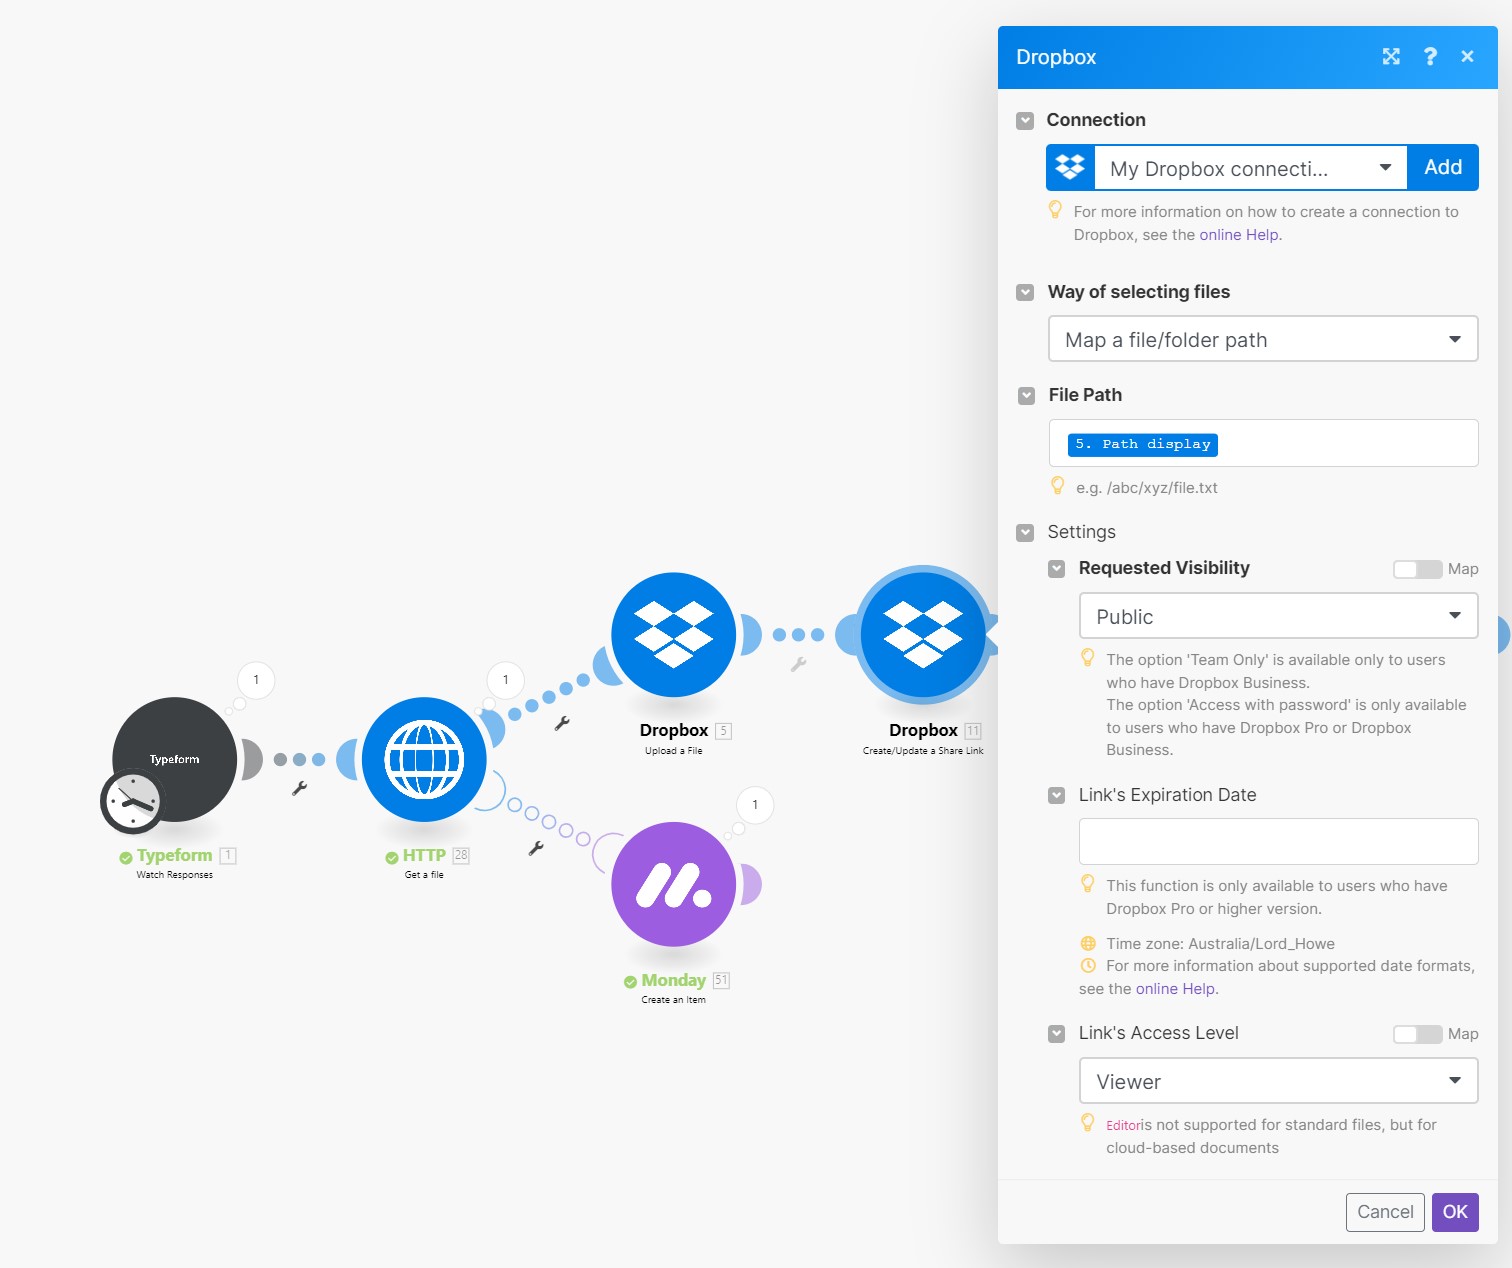Open the online Help link under Connection
This screenshot has width=1512, height=1268.
1239,235
